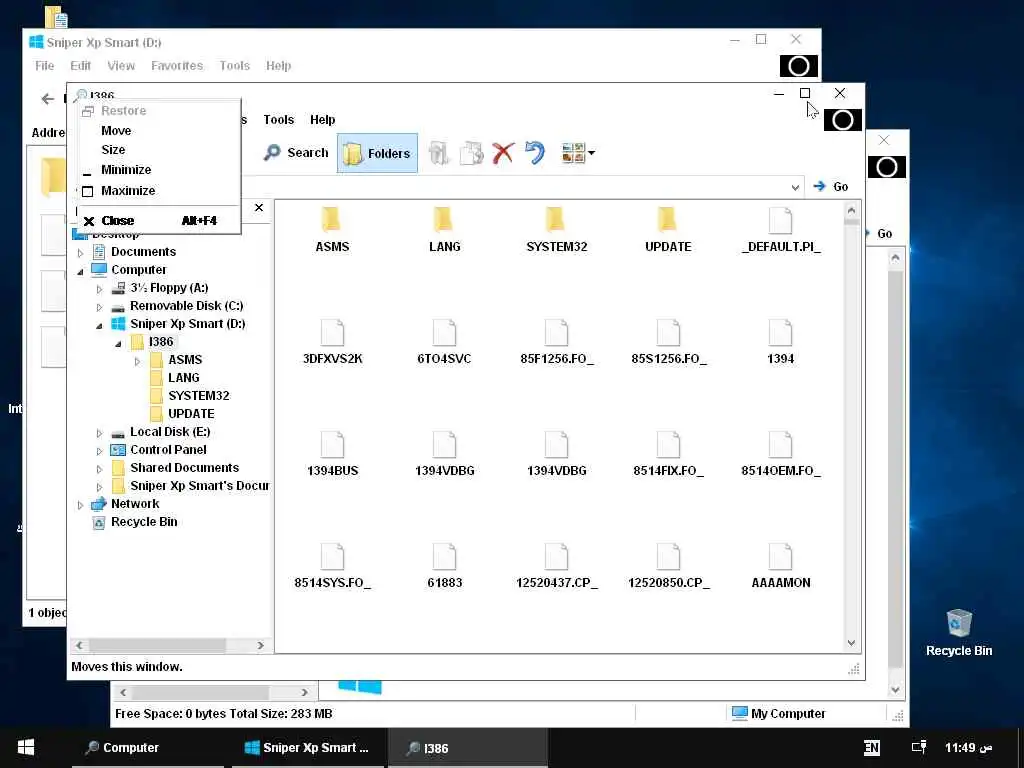Open the Views dropdown icon
The image size is (1024, 768).
(578, 153)
